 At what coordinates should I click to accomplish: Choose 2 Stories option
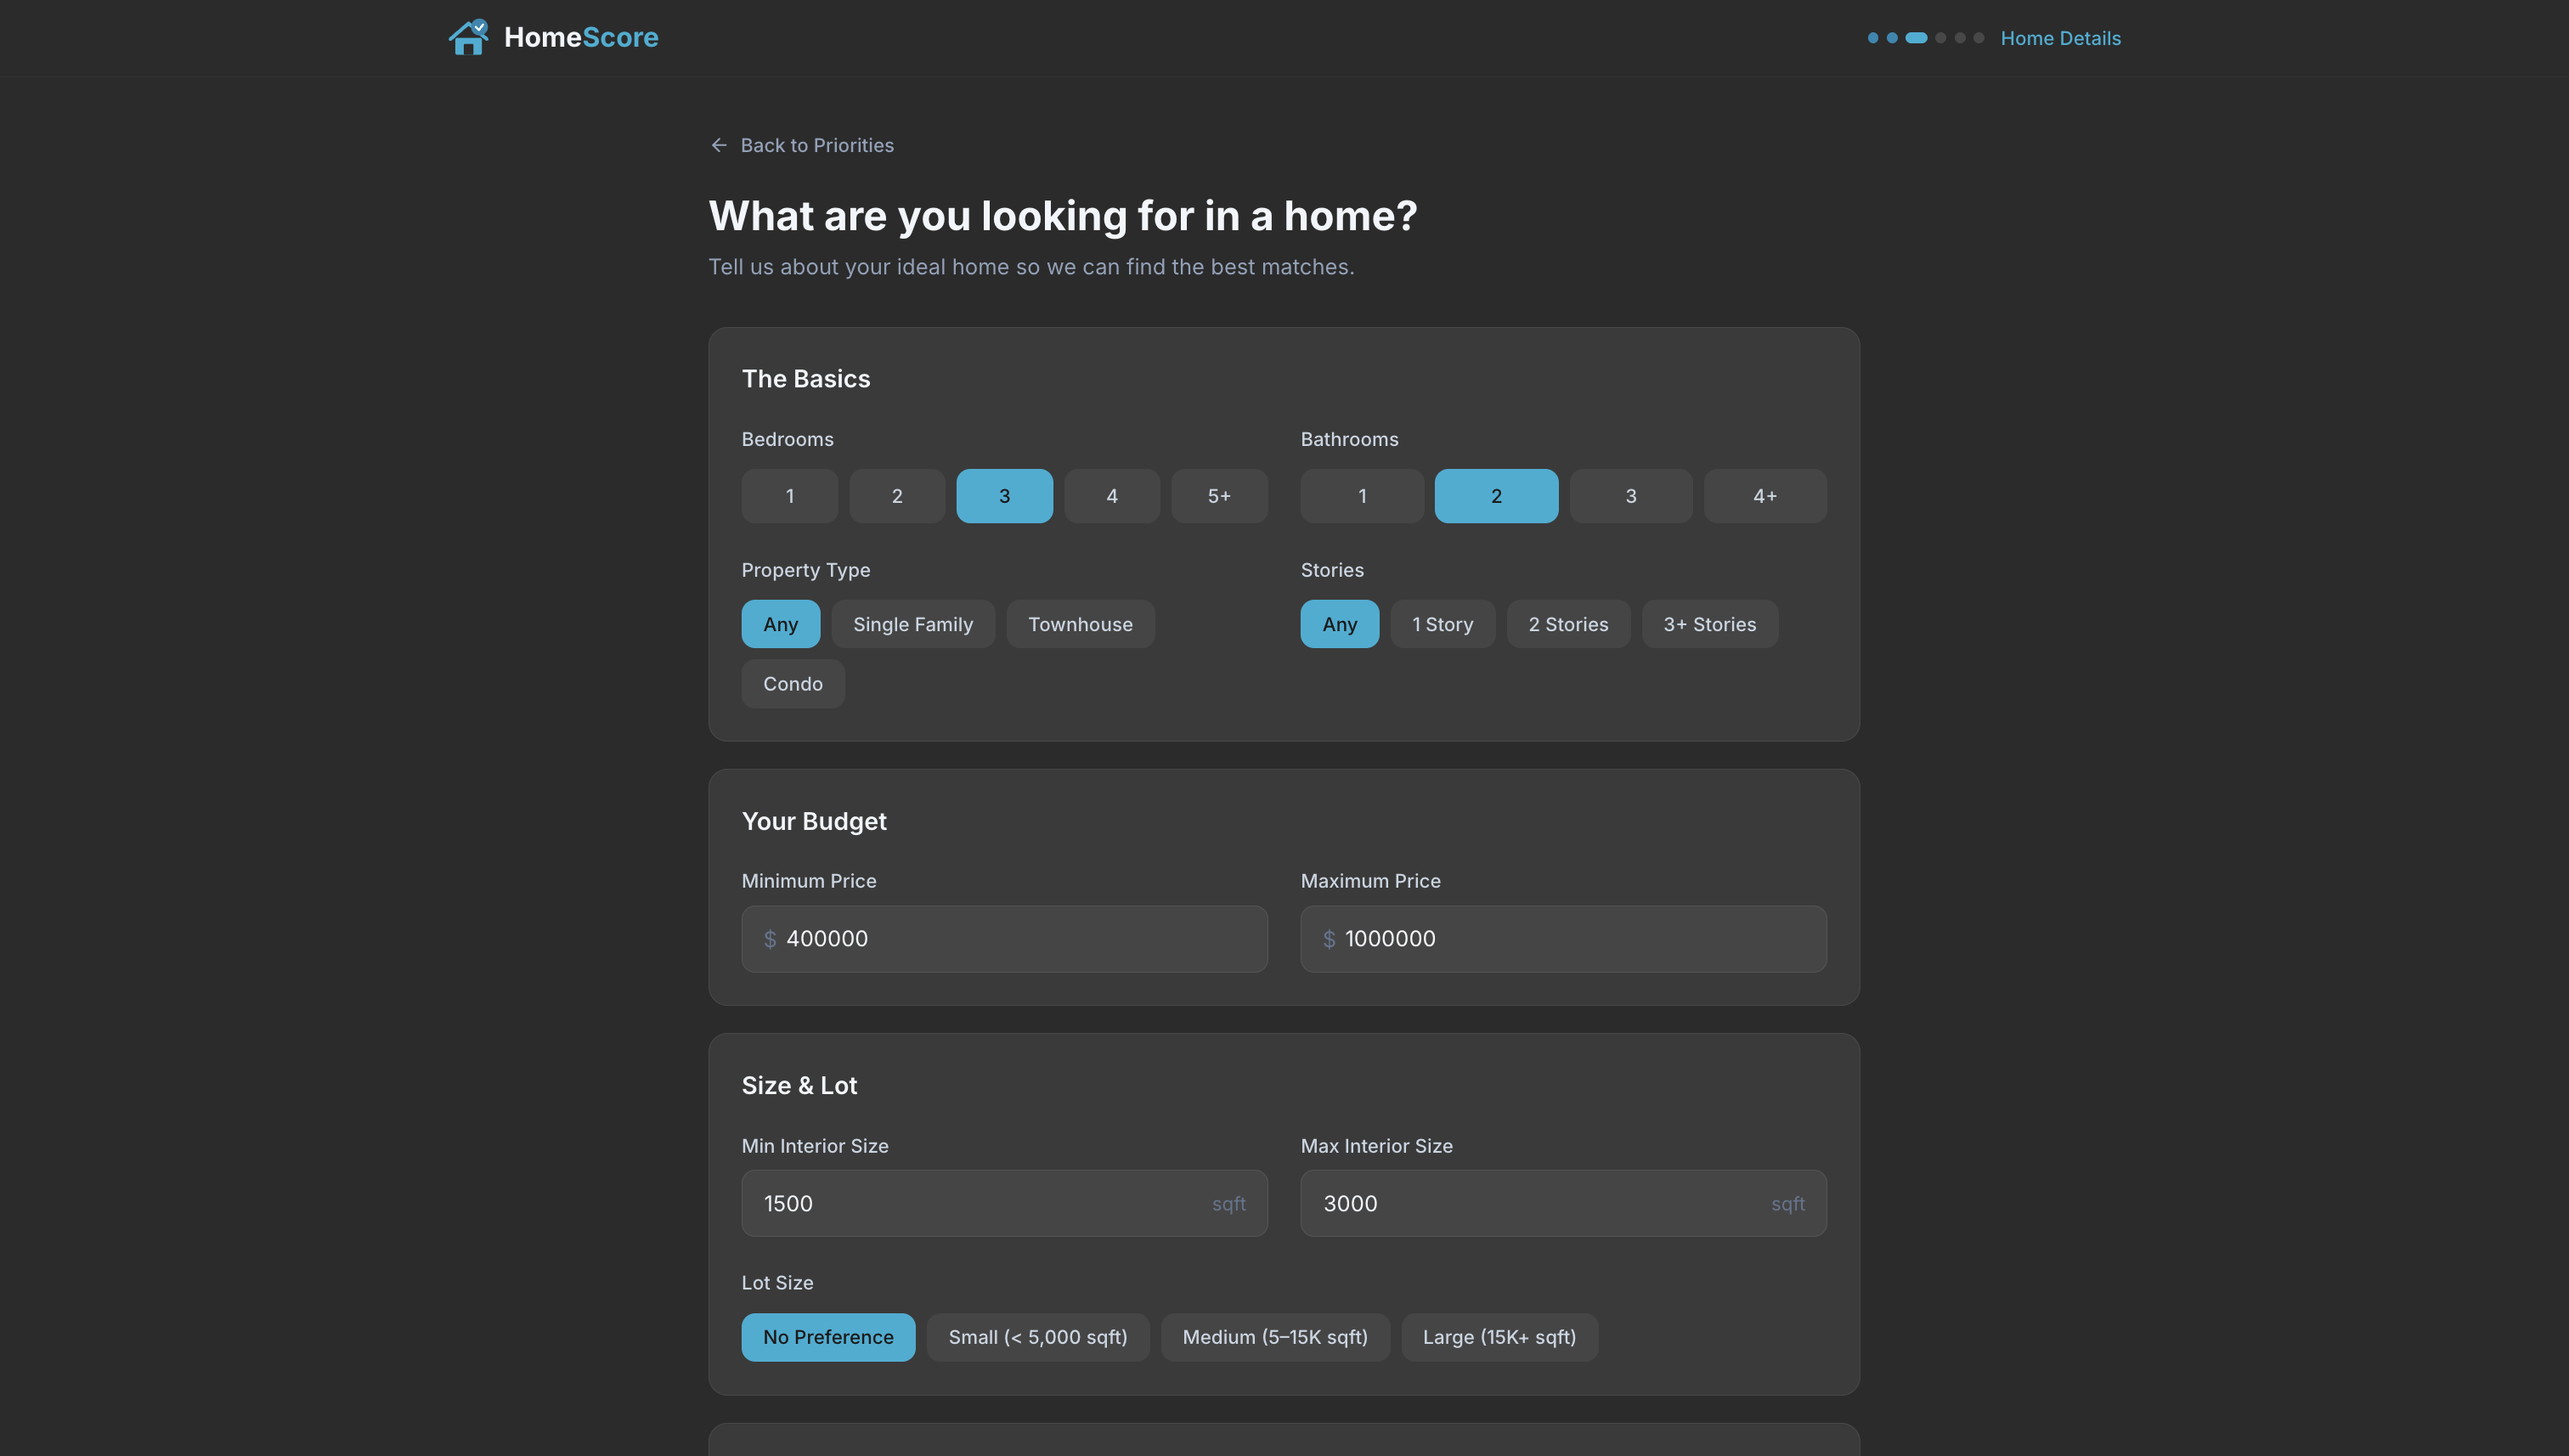[1567, 624]
